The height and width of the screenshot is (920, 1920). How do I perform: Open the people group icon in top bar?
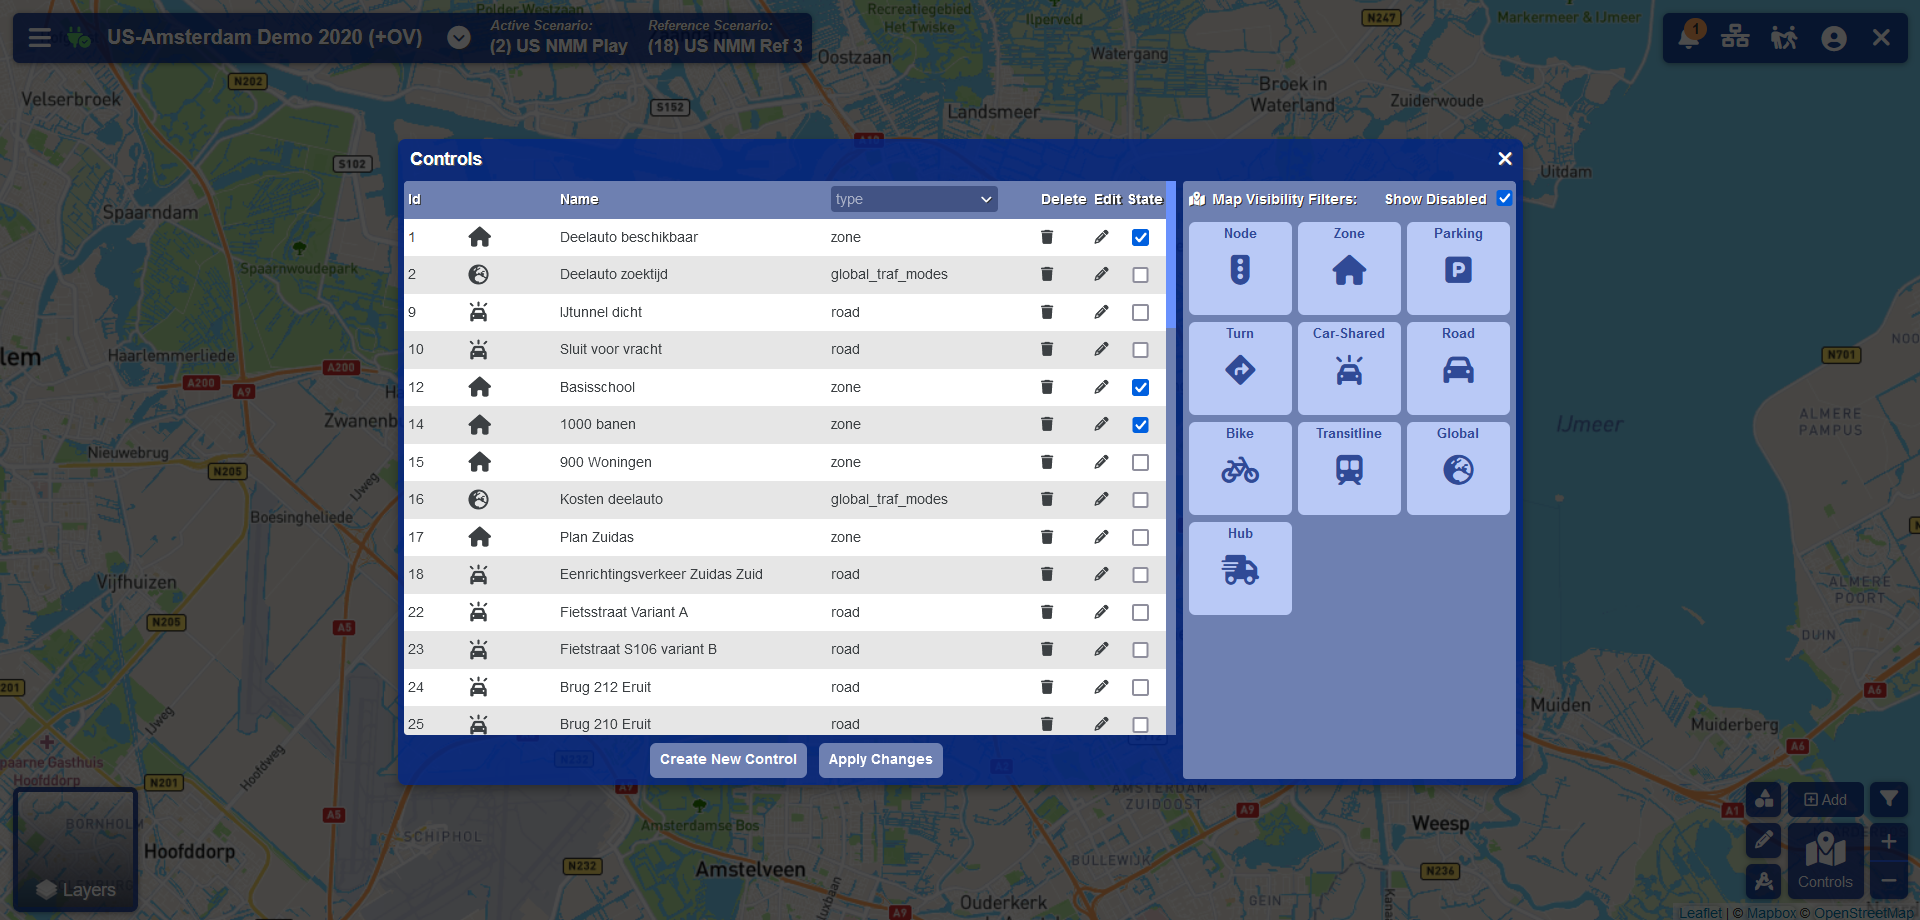1784,38
